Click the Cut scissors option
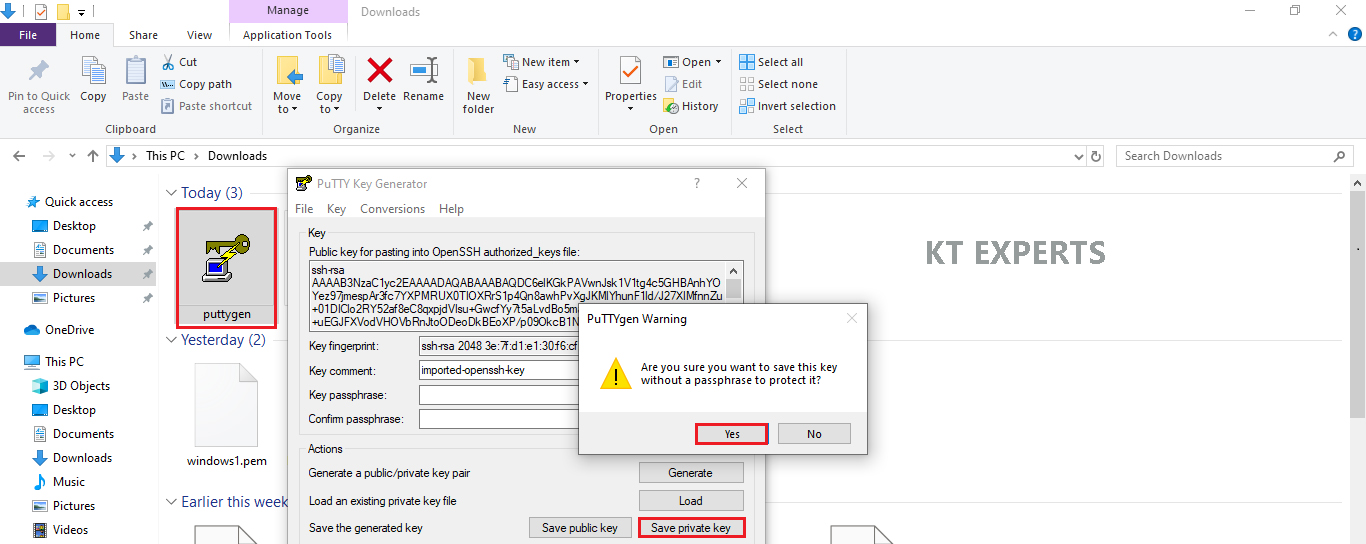This screenshot has height=544, width=1366. (x=179, y=62)
